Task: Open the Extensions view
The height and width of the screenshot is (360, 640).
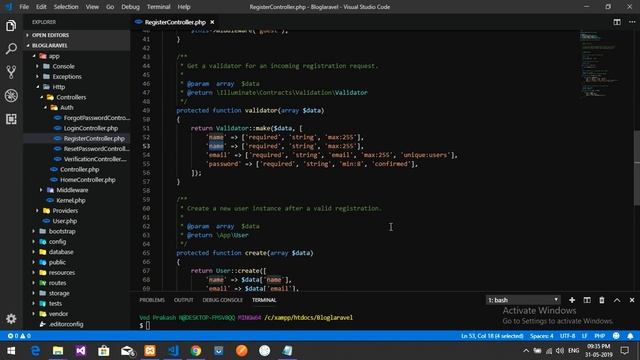Action: click(x=11, y=119)
